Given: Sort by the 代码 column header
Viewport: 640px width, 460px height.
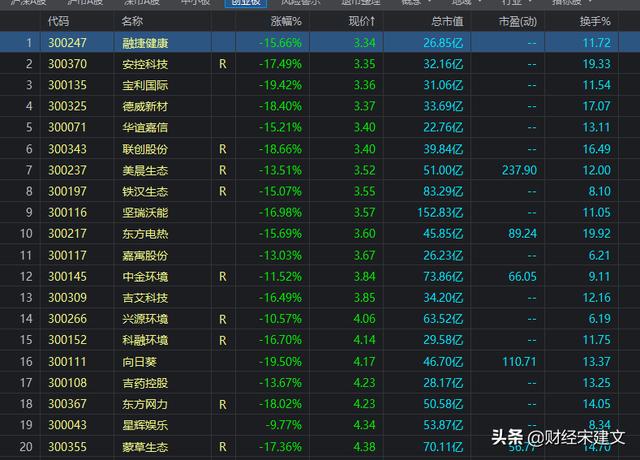Looking at the screenshot, I should pyautogui.click(x=58, y=21).
